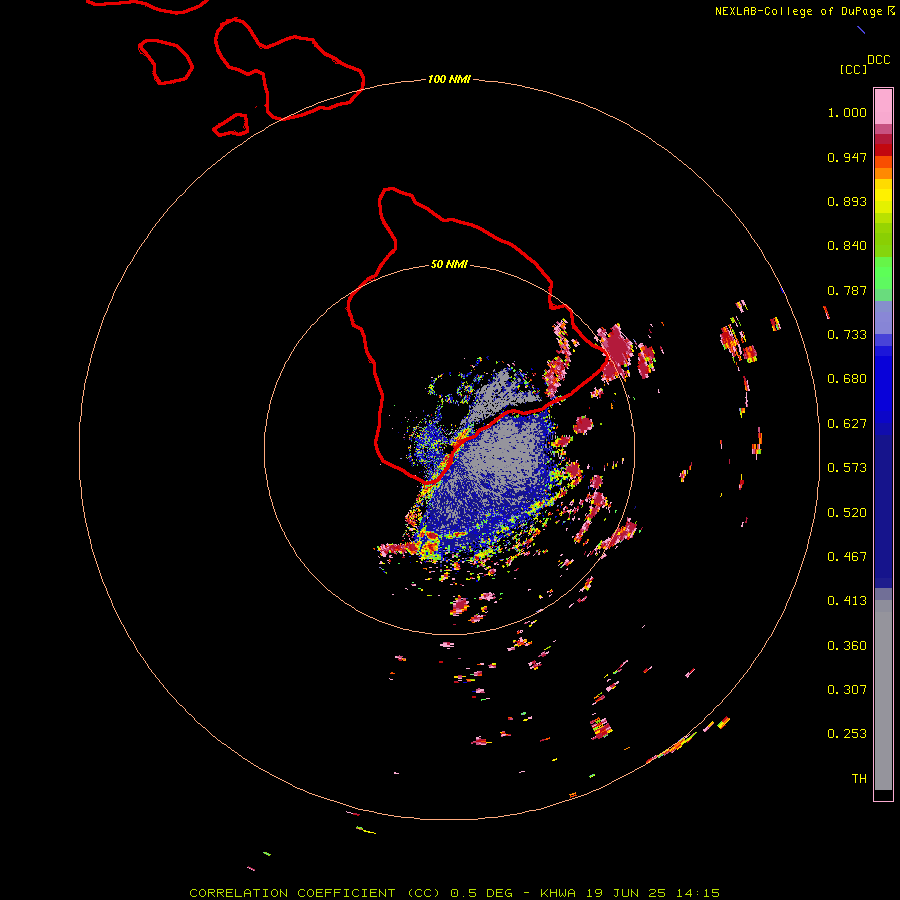Select the 0.573 scale value

tap(847, 468)
